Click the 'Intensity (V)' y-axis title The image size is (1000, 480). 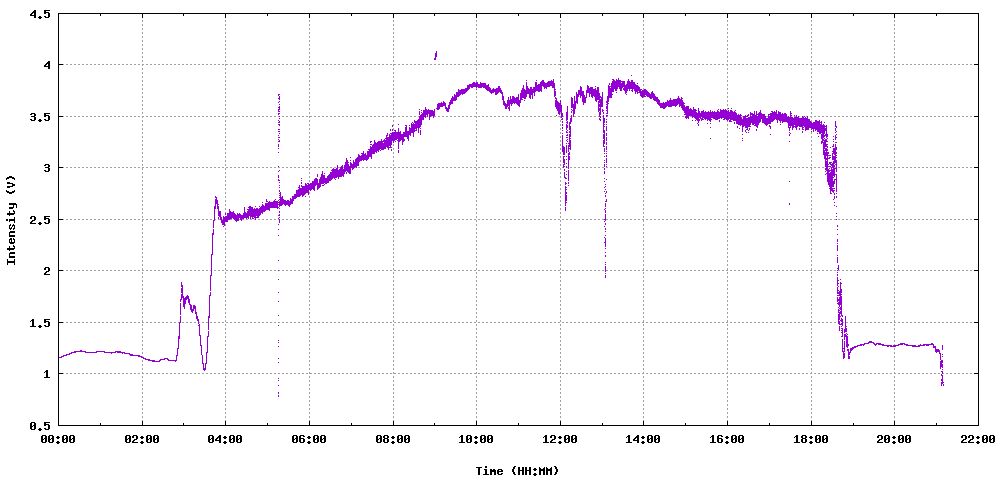tap(10, 219)
